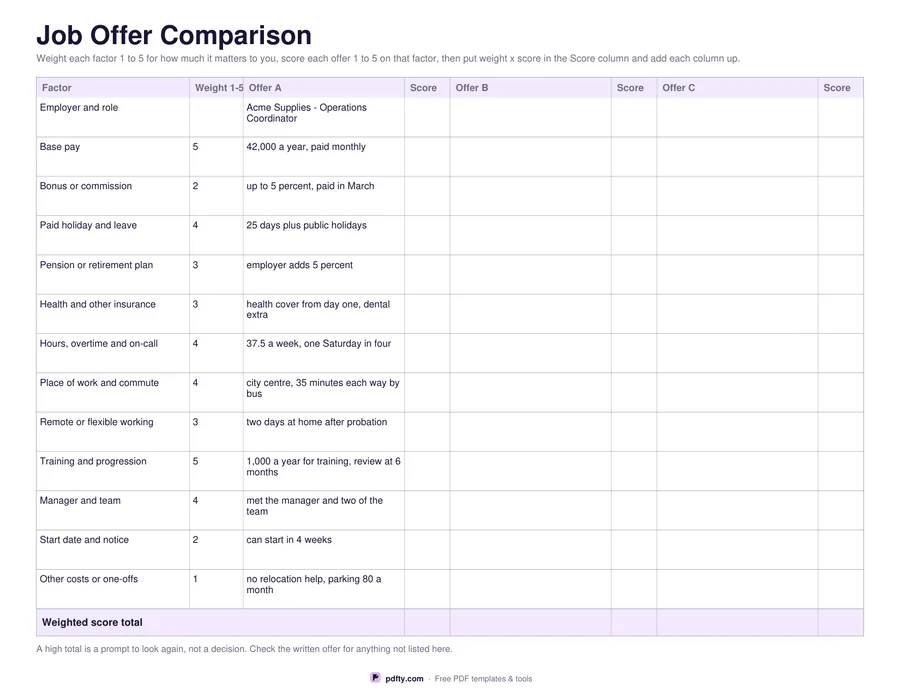Click the 'Employer and role' row label

(79, 107)
